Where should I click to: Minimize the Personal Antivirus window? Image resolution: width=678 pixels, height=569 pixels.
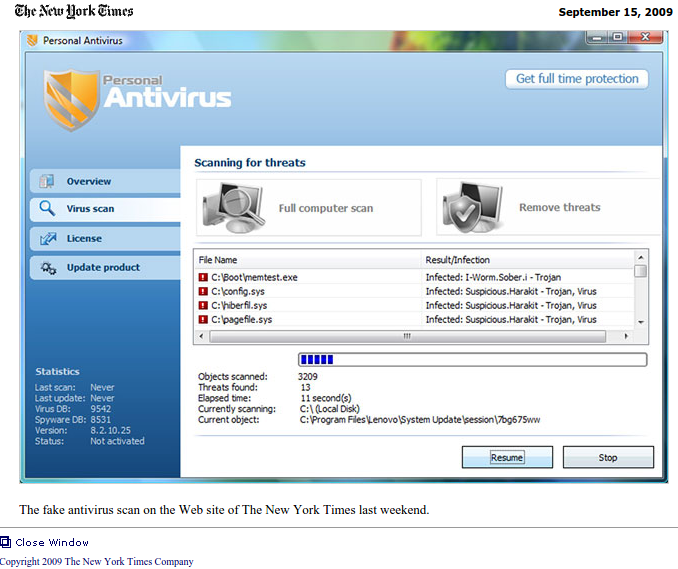(598, 38)
